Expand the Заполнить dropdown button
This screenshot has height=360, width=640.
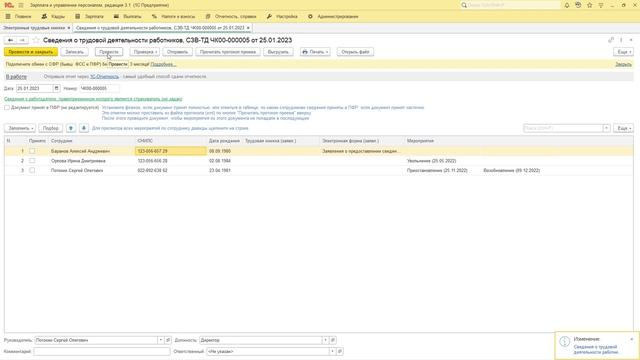pos(20,128)
